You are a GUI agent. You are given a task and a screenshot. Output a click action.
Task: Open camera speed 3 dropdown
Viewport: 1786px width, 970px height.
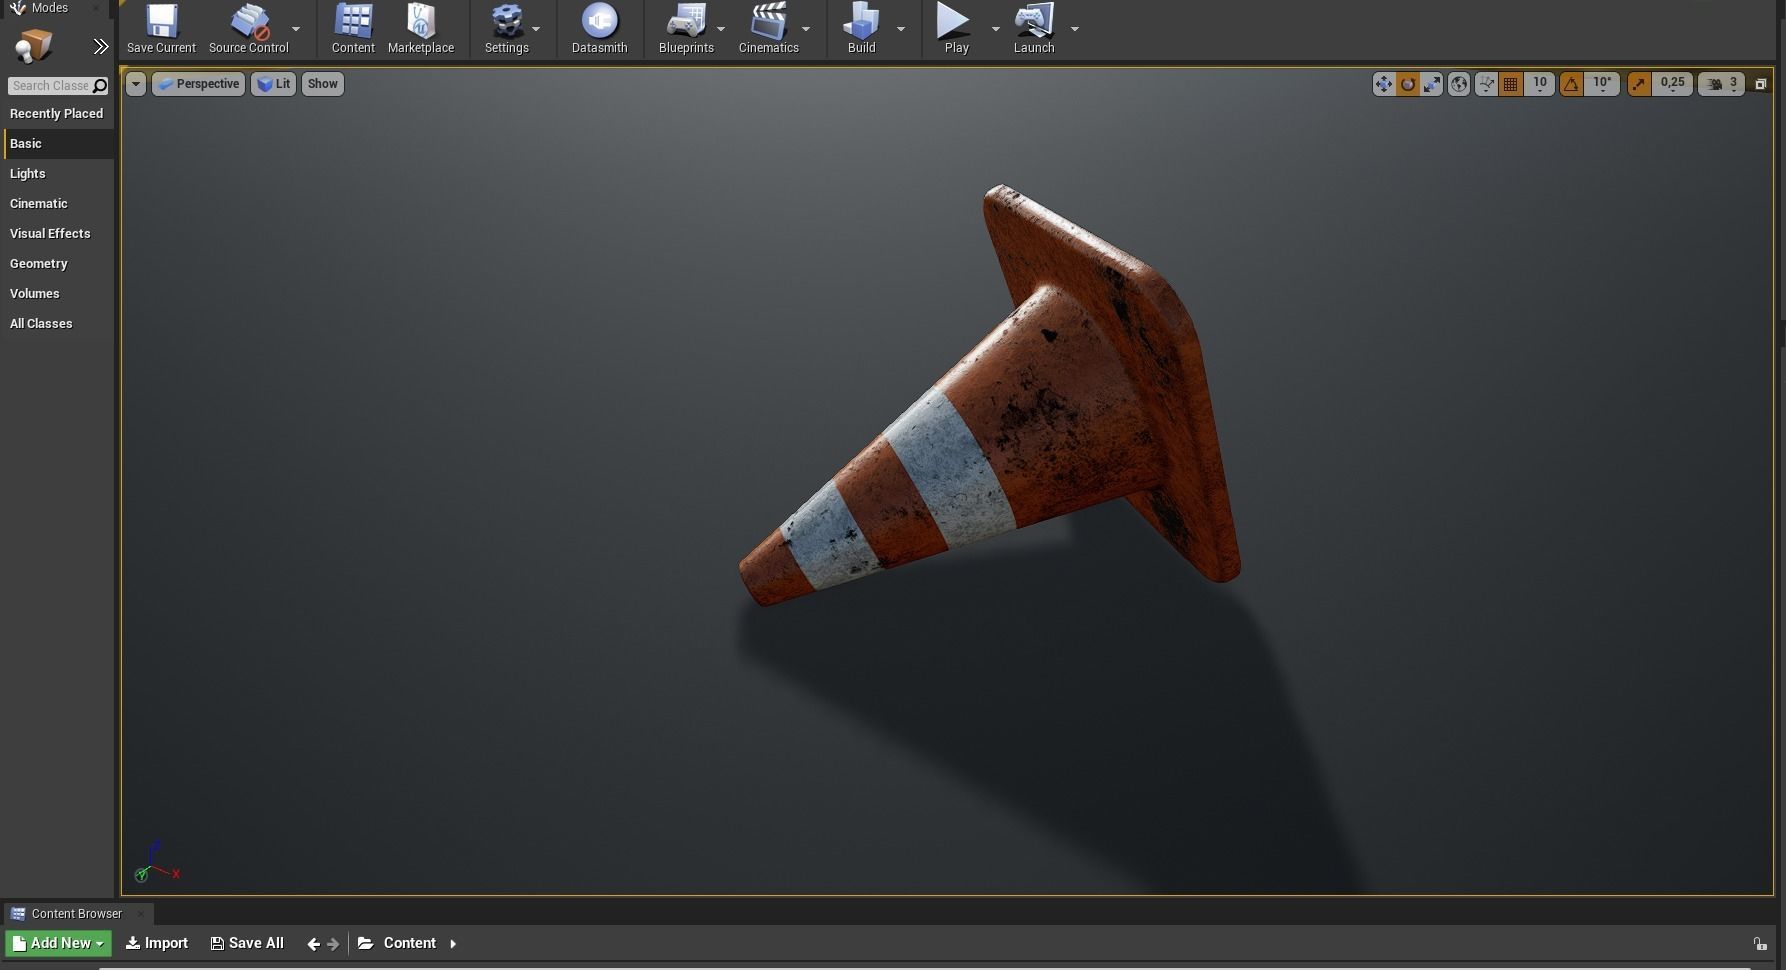(1722, 84)
